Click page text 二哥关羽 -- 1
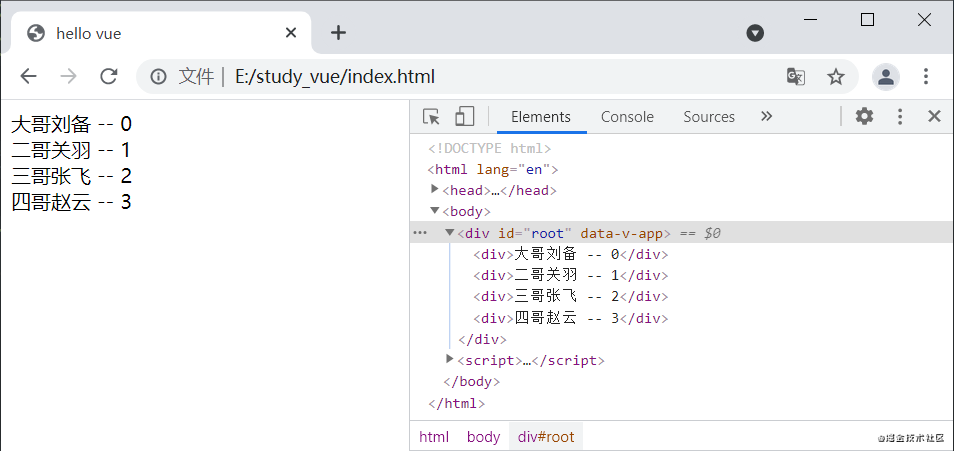This screenshot has width=954, height=451. click(x=72, y=150)
